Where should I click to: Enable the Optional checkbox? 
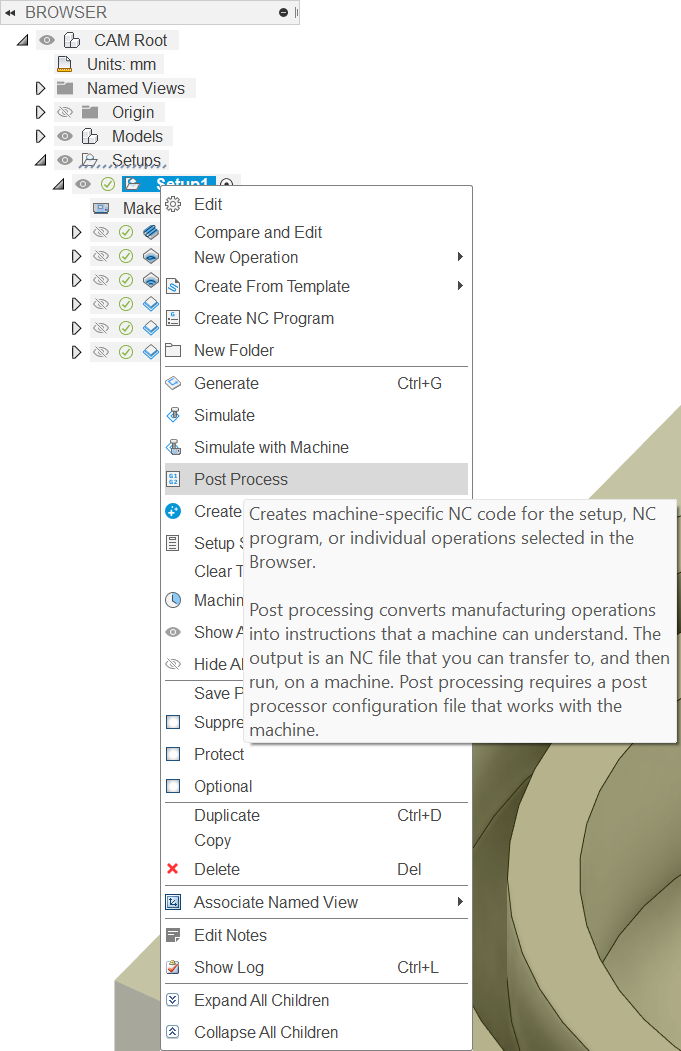[173, 786]
